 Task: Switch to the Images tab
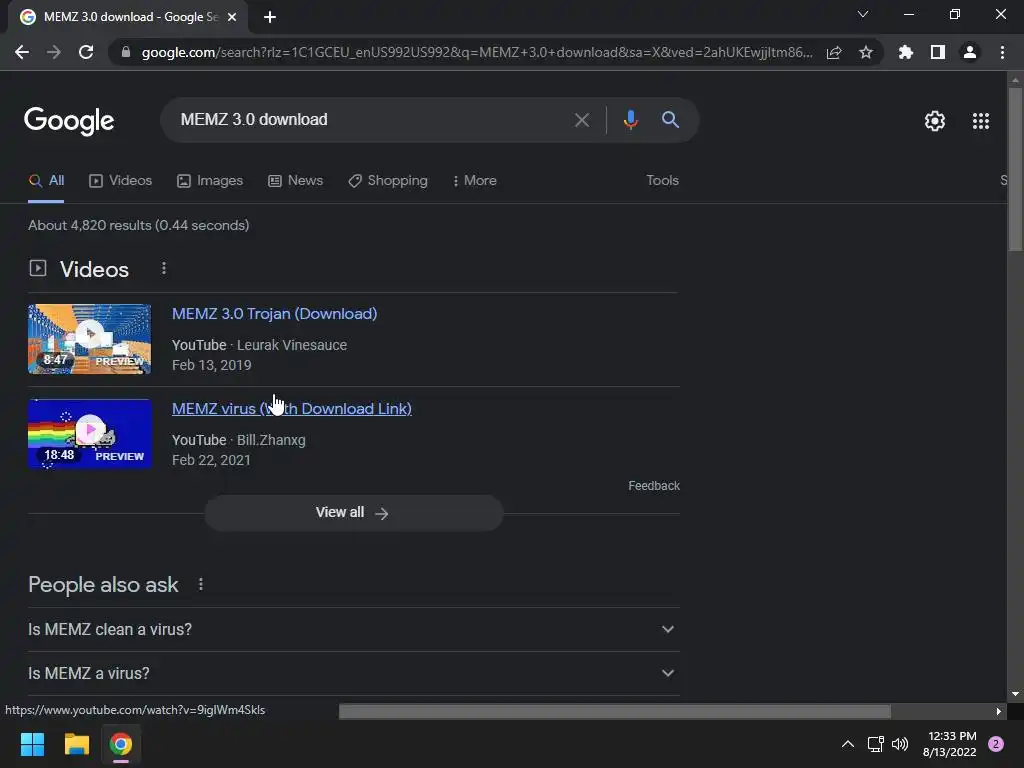coord(210,181)
